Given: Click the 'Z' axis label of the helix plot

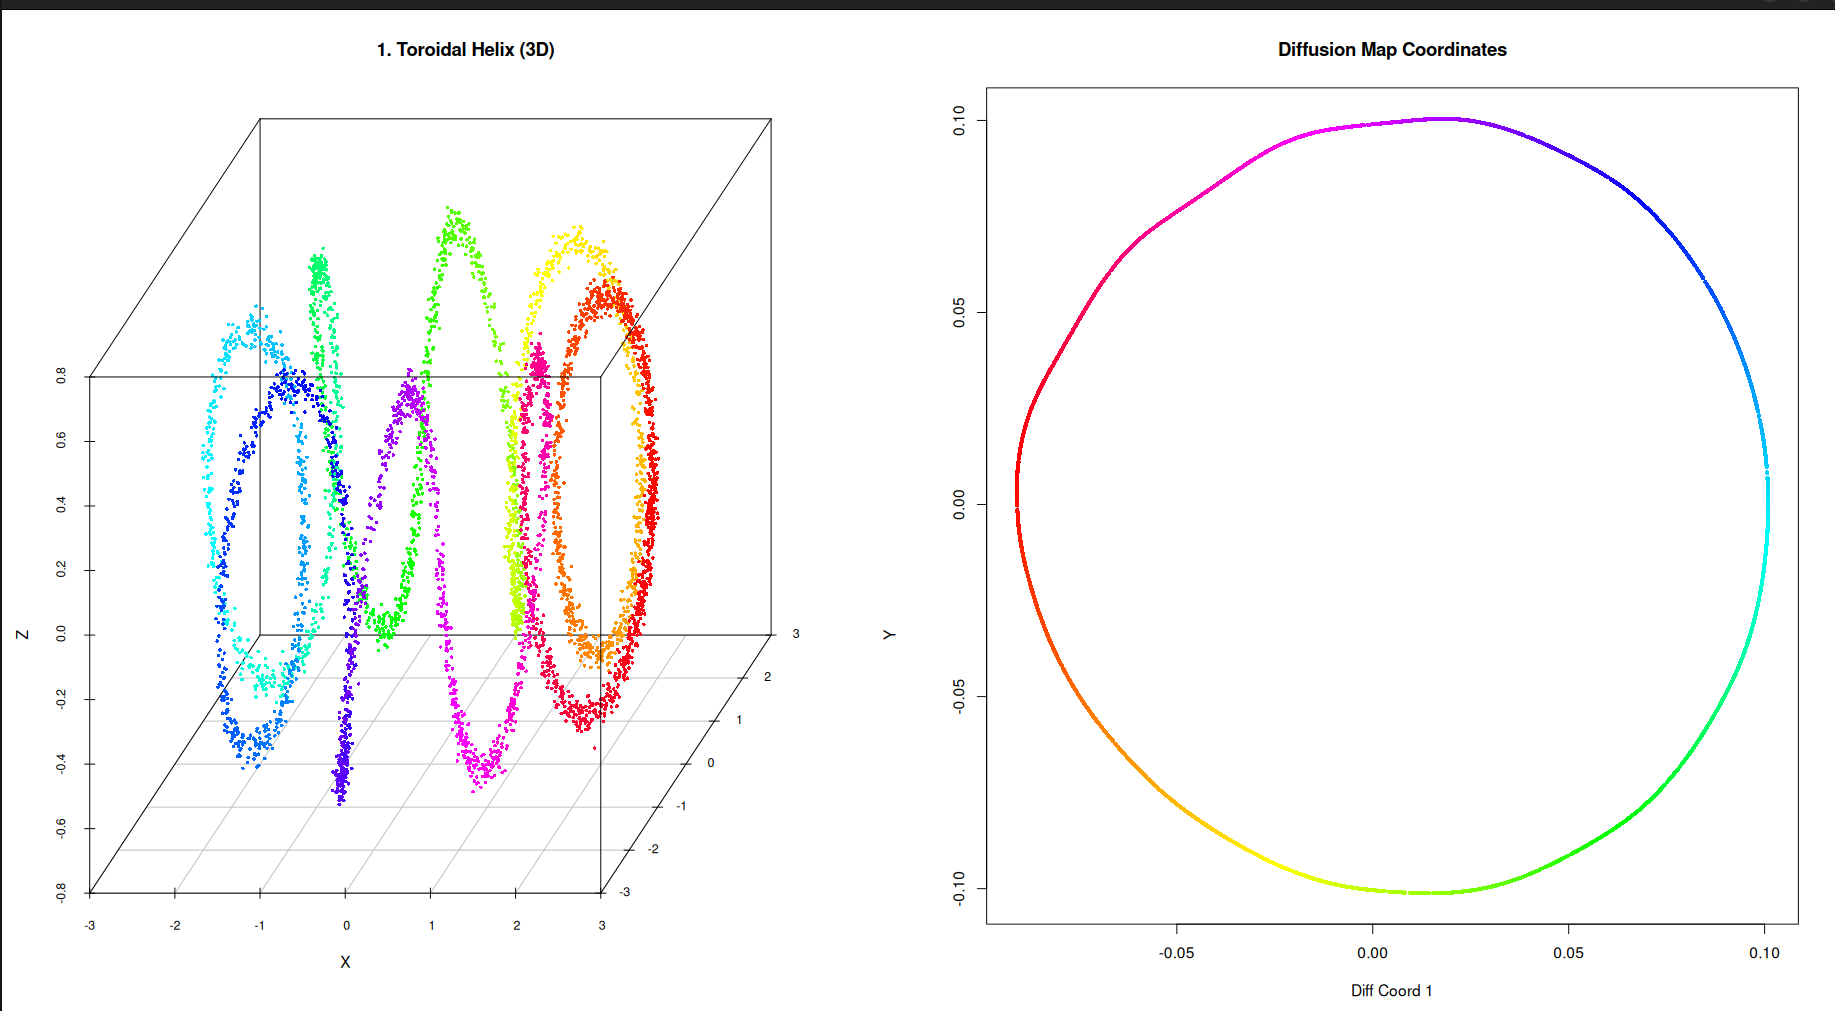Looking at the screenshot, I should 22,635.
